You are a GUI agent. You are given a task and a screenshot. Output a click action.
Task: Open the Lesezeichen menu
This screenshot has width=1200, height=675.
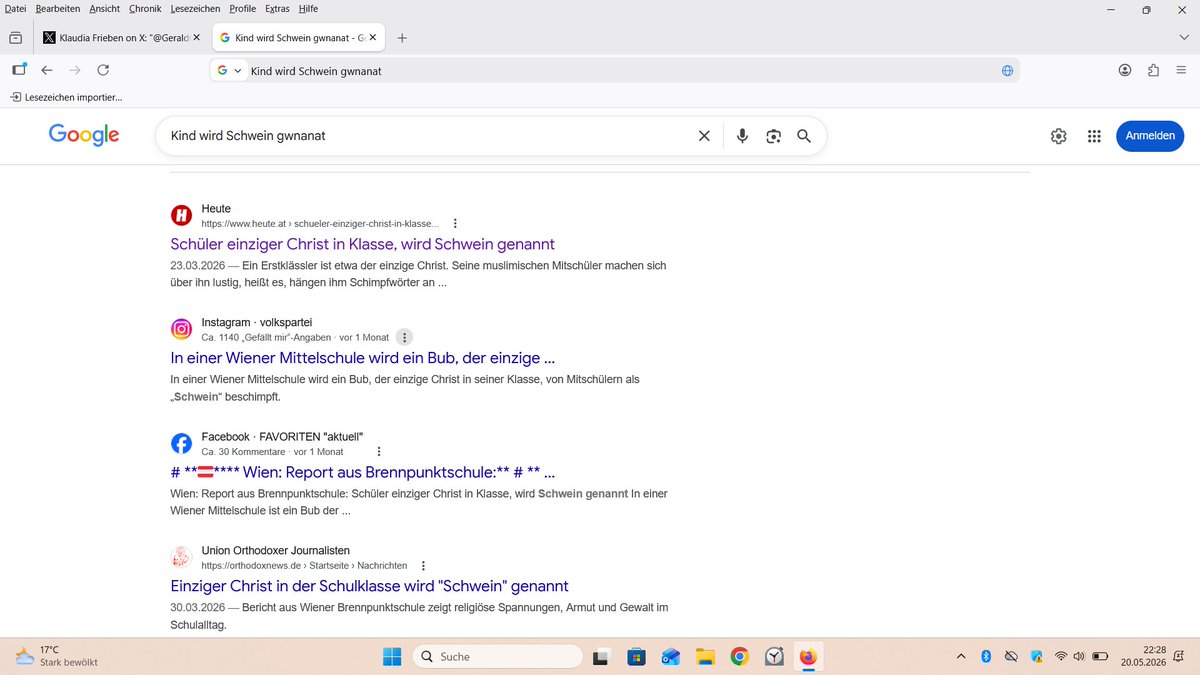click(x=195, y=8)
